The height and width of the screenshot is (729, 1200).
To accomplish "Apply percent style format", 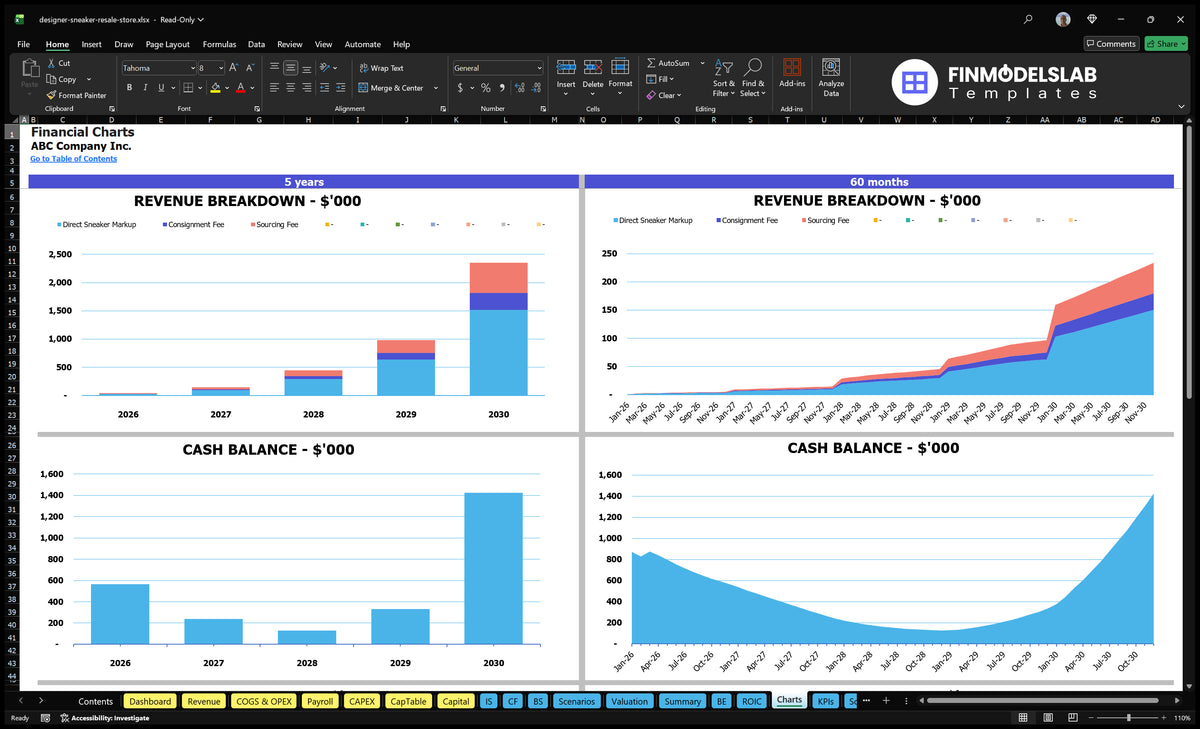I will point(486,88).
